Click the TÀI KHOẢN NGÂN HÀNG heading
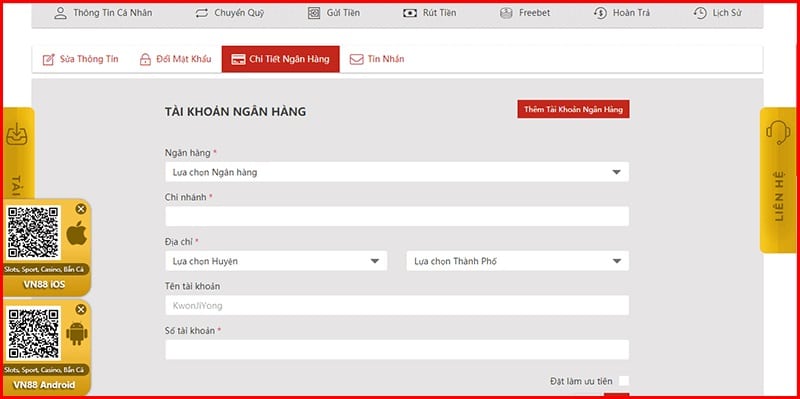 coord(235,111)
